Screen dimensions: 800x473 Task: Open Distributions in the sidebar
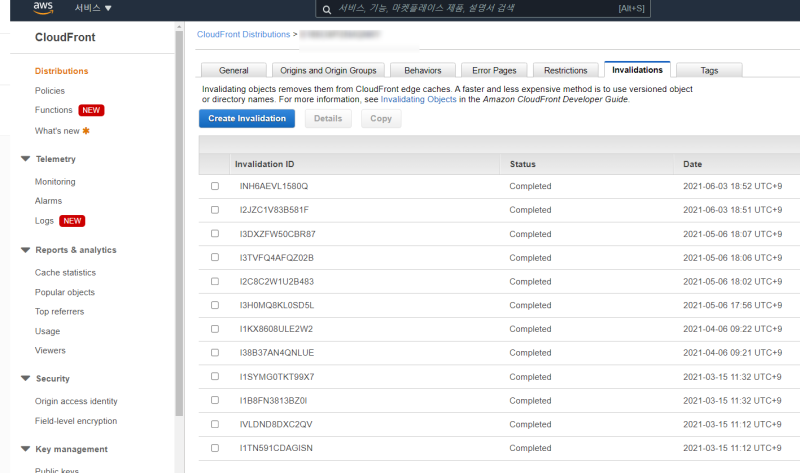pos(61,71)
